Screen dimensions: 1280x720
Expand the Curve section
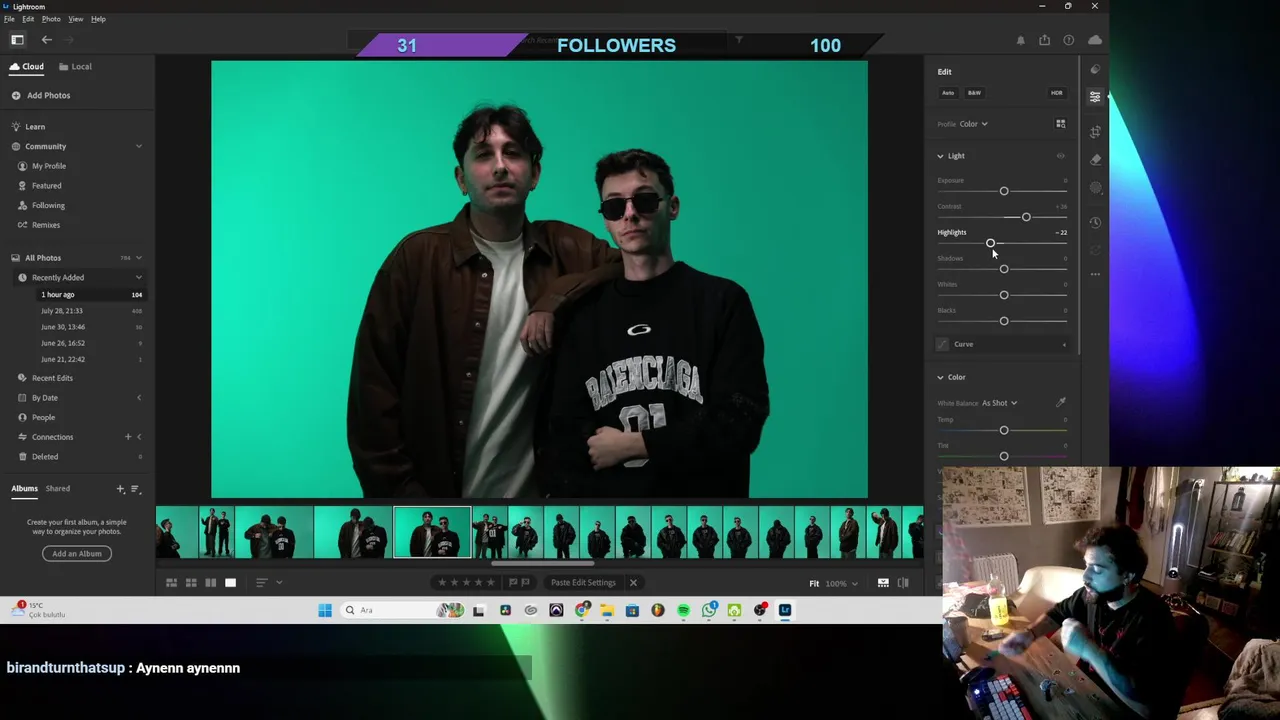[x=1064, y=344]
